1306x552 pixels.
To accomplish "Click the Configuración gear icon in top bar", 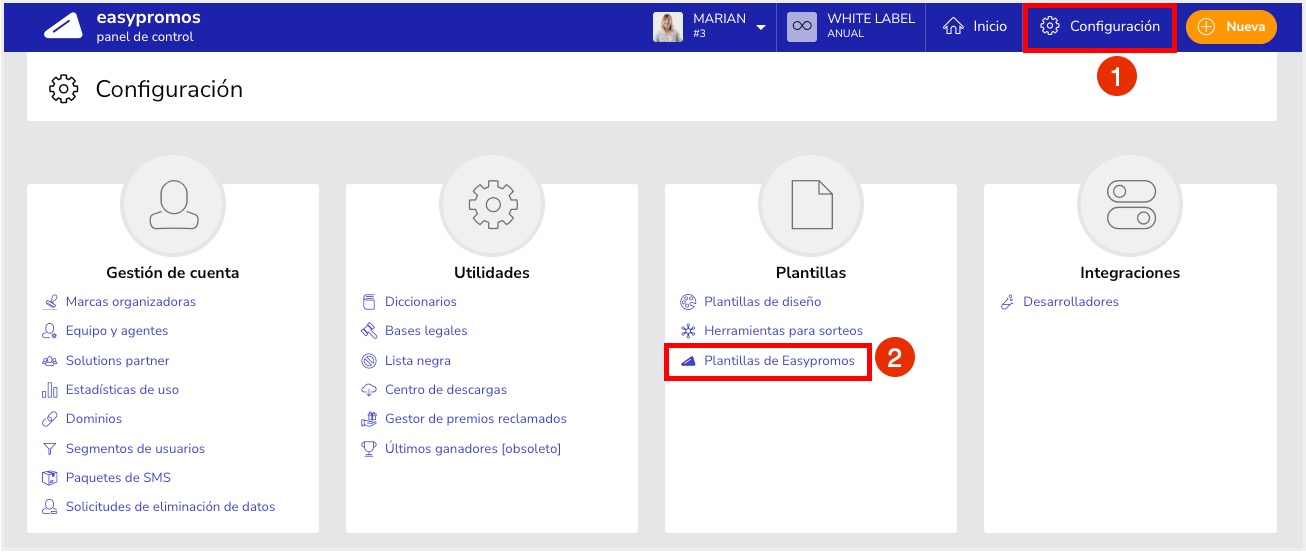I will [x=1049, y=26].
